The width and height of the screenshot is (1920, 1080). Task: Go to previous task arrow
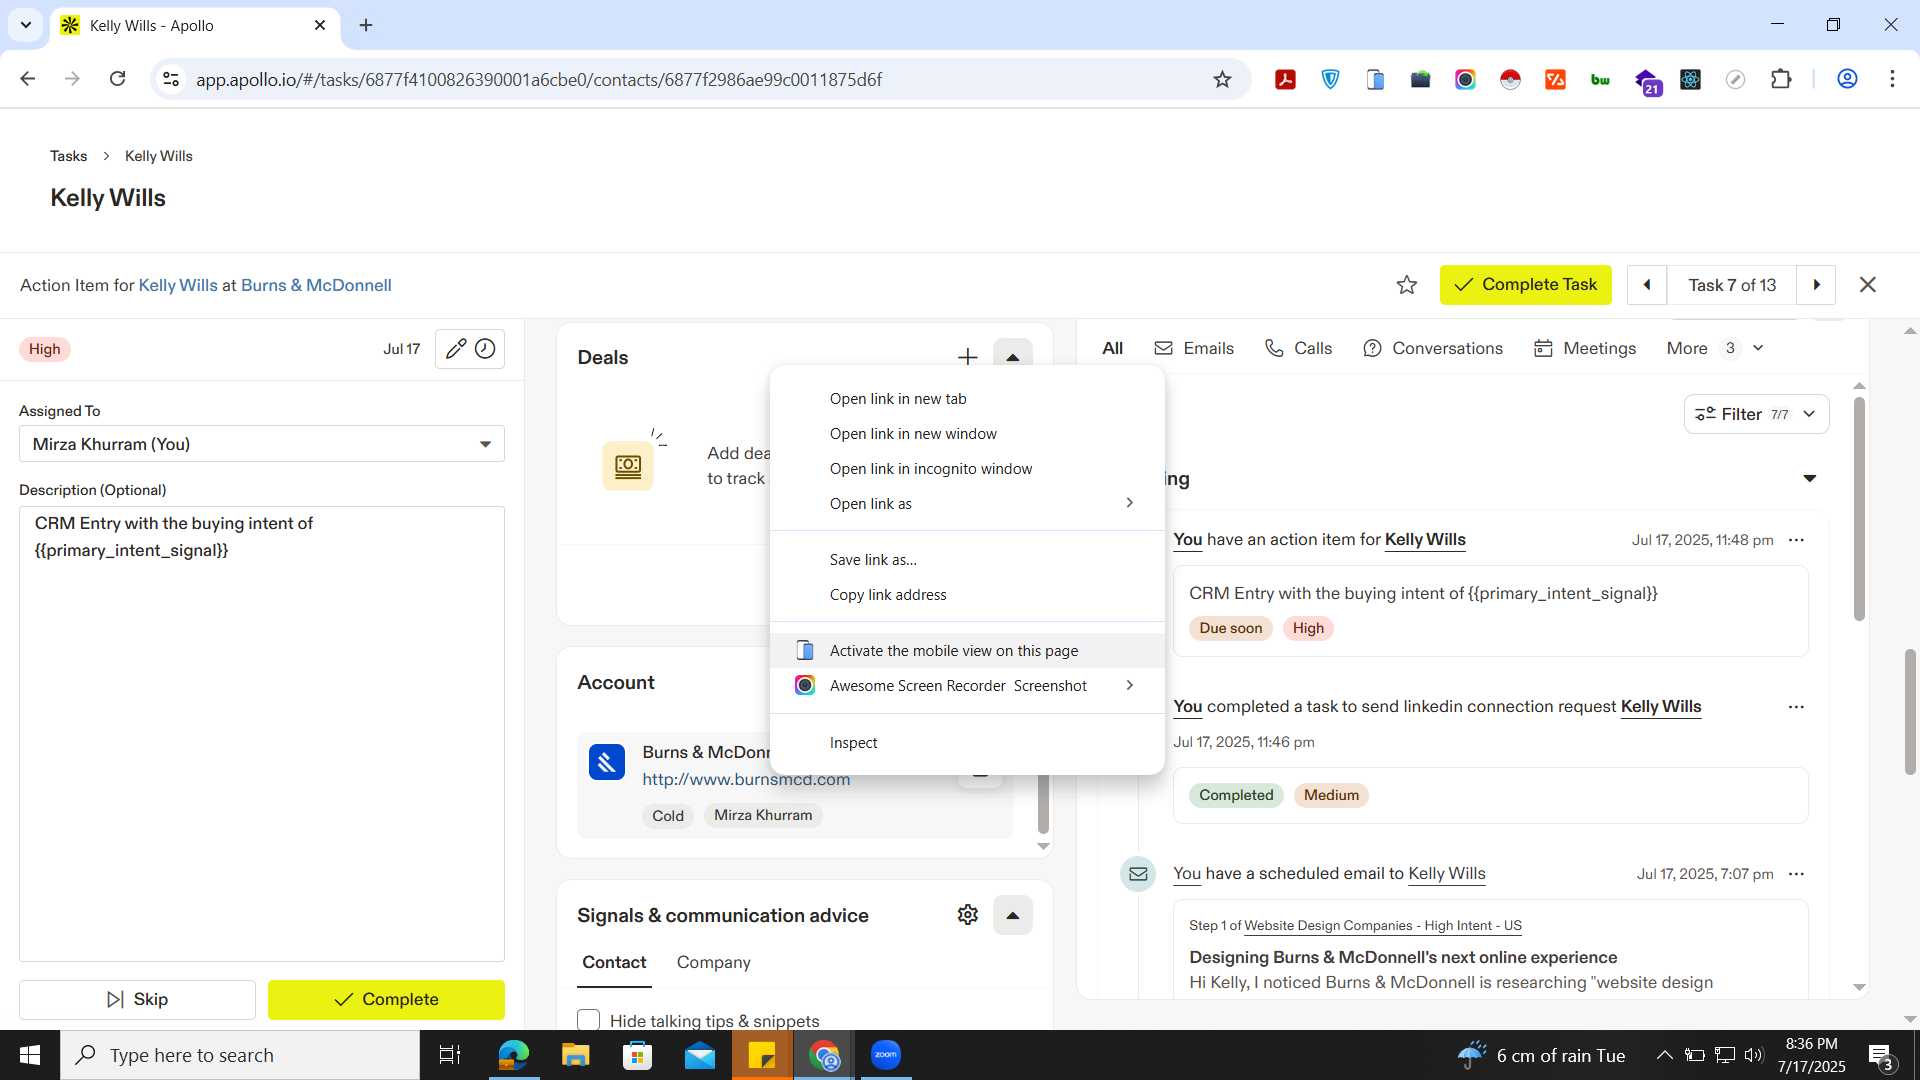[1646, 285]
